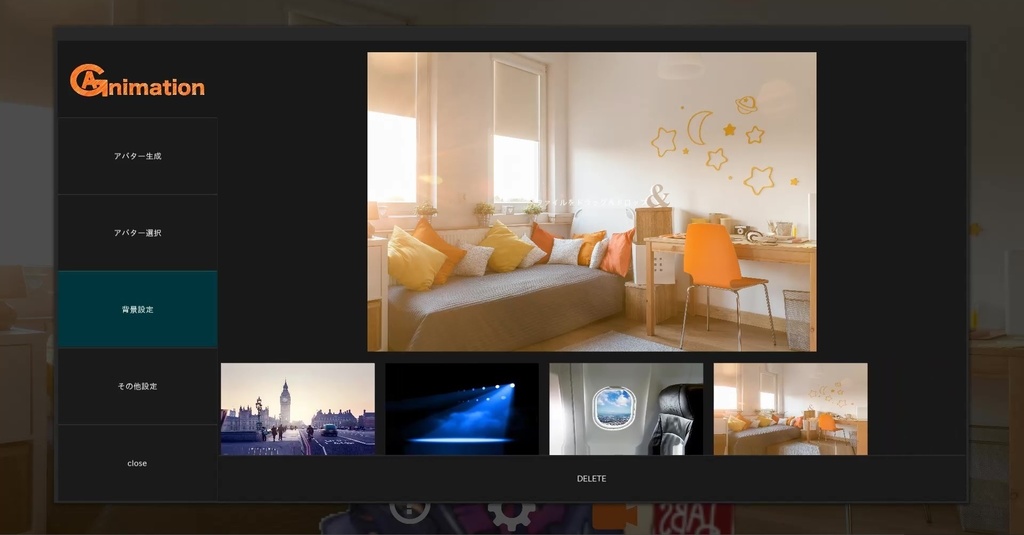Click the gear icon behind the dialog
The width and height of the screenshot is (1024, 535).
(x=512, y=515)
